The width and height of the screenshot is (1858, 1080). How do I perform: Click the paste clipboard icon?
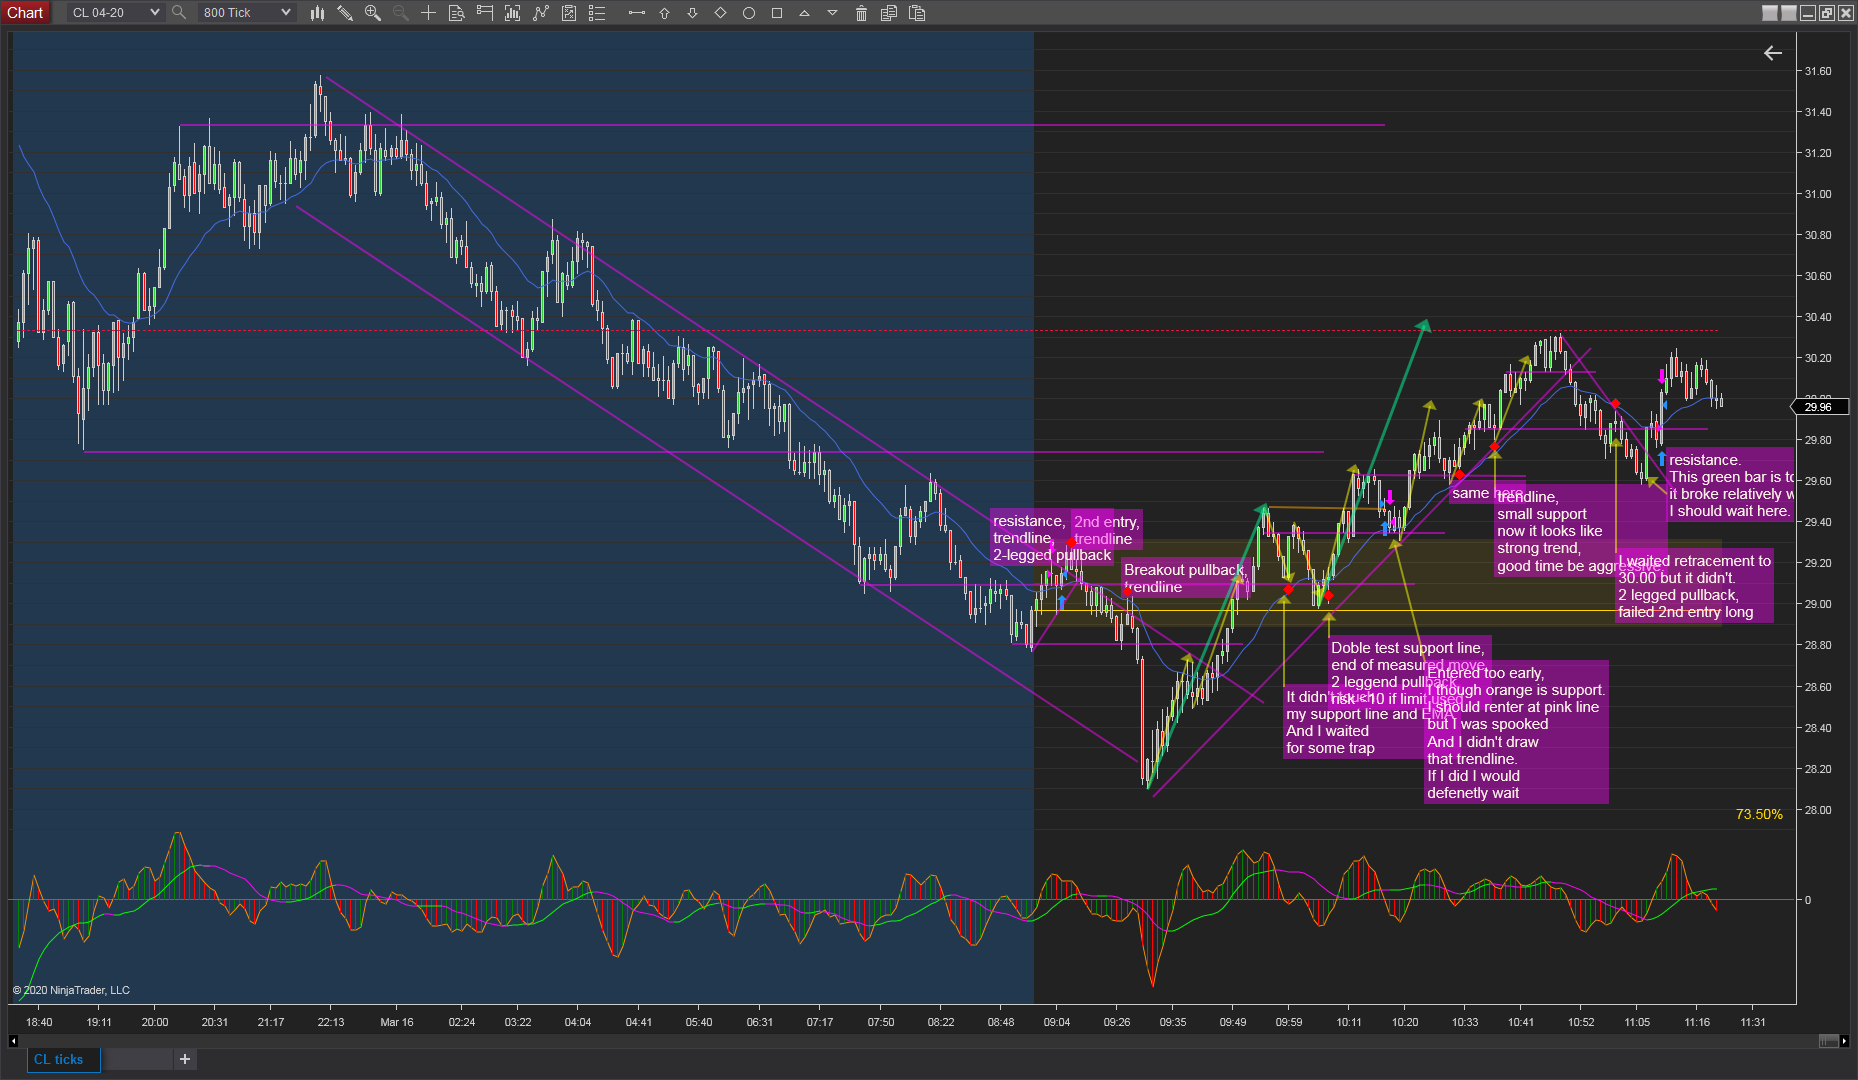(x=917, y=13)
